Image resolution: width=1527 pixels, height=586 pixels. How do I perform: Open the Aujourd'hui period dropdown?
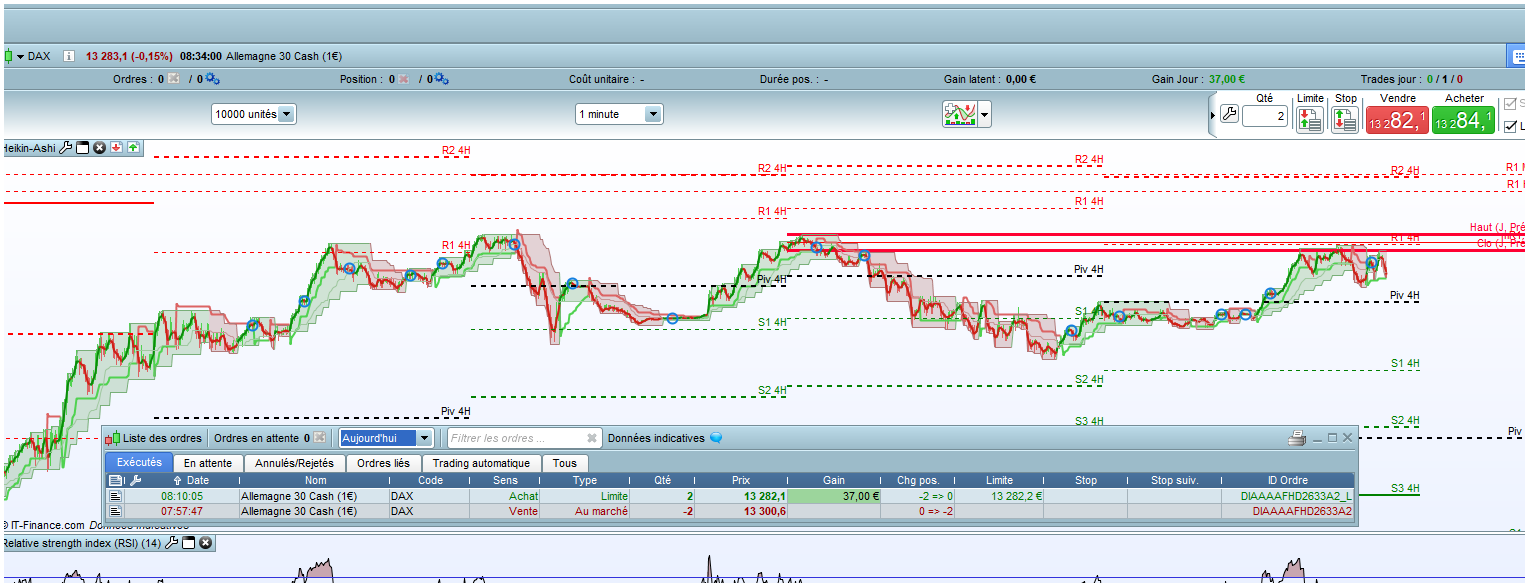tap(386, 438)
